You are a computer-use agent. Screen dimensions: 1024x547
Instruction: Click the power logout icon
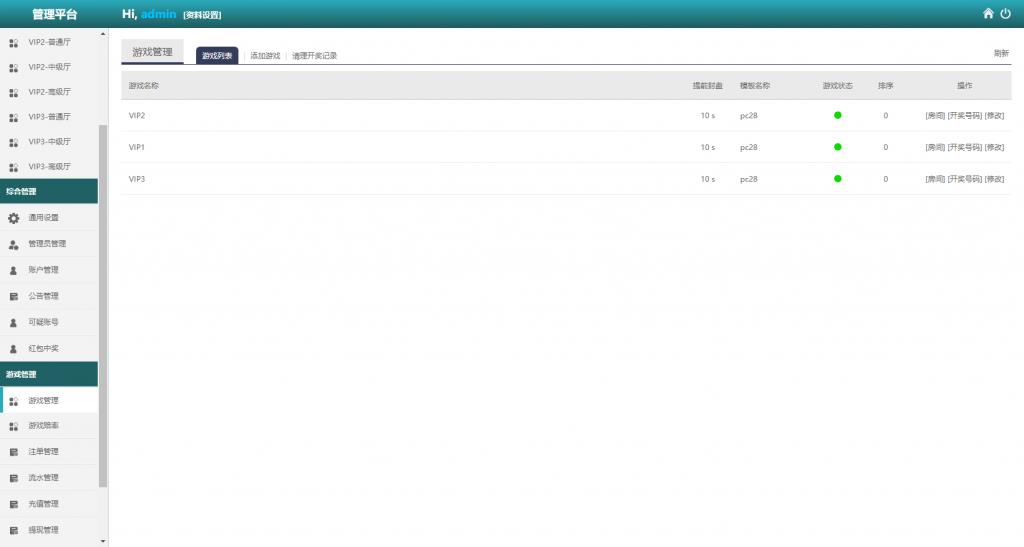click(1006, 14)
